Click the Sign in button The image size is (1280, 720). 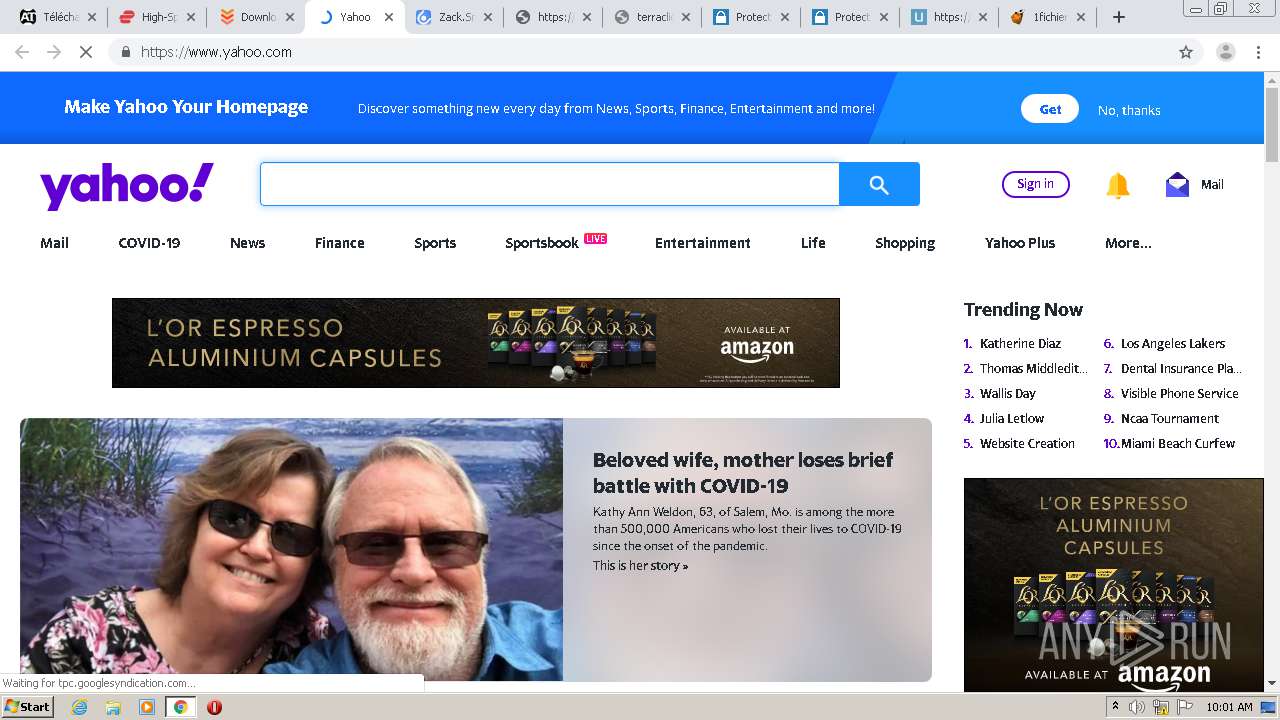(x=1035, y=184)
